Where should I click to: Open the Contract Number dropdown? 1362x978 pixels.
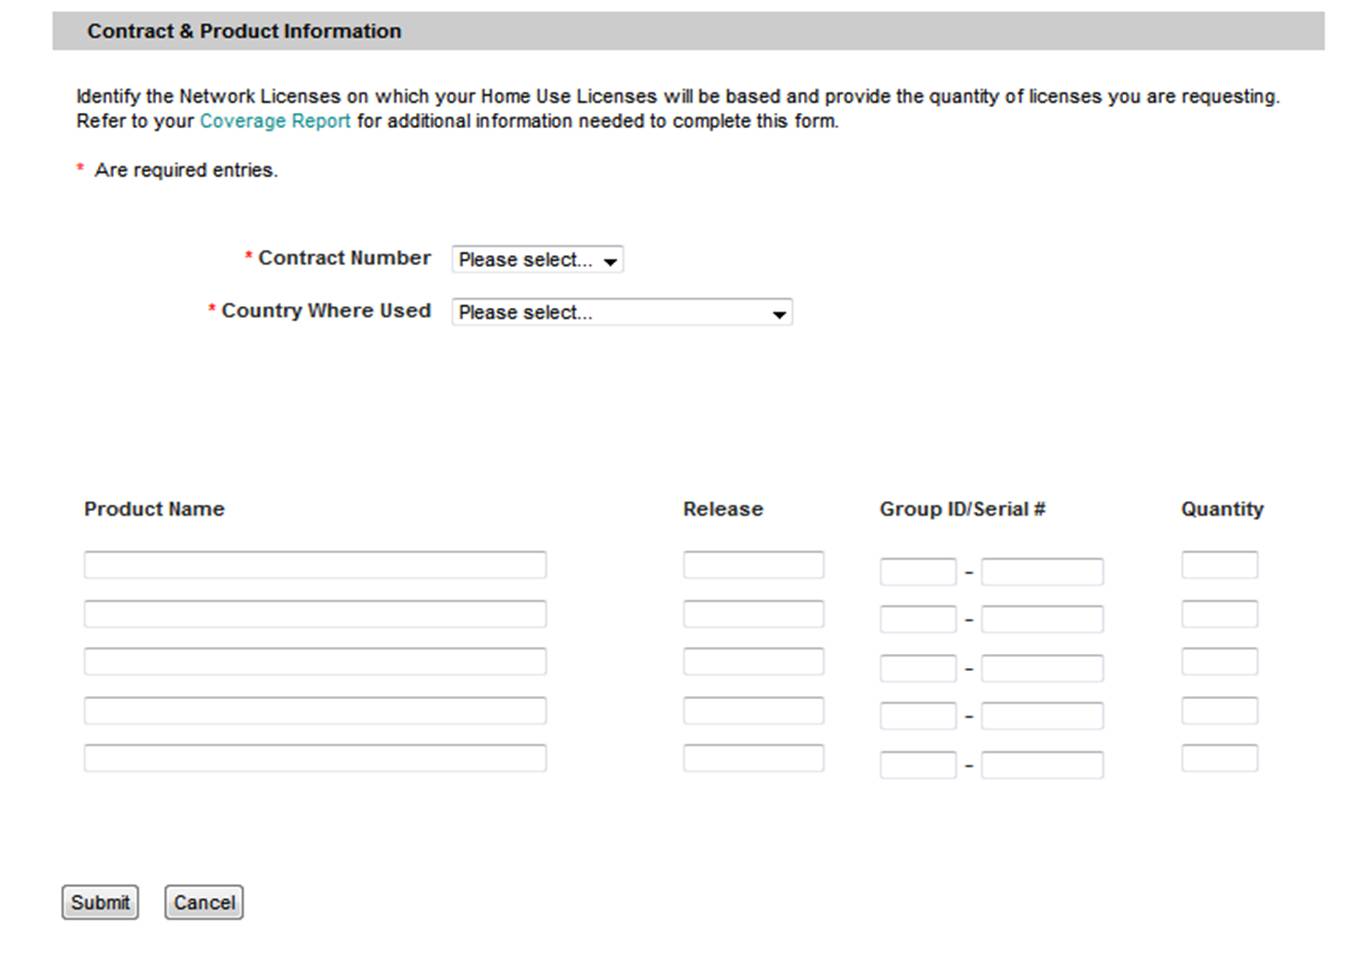coord(536,259)
